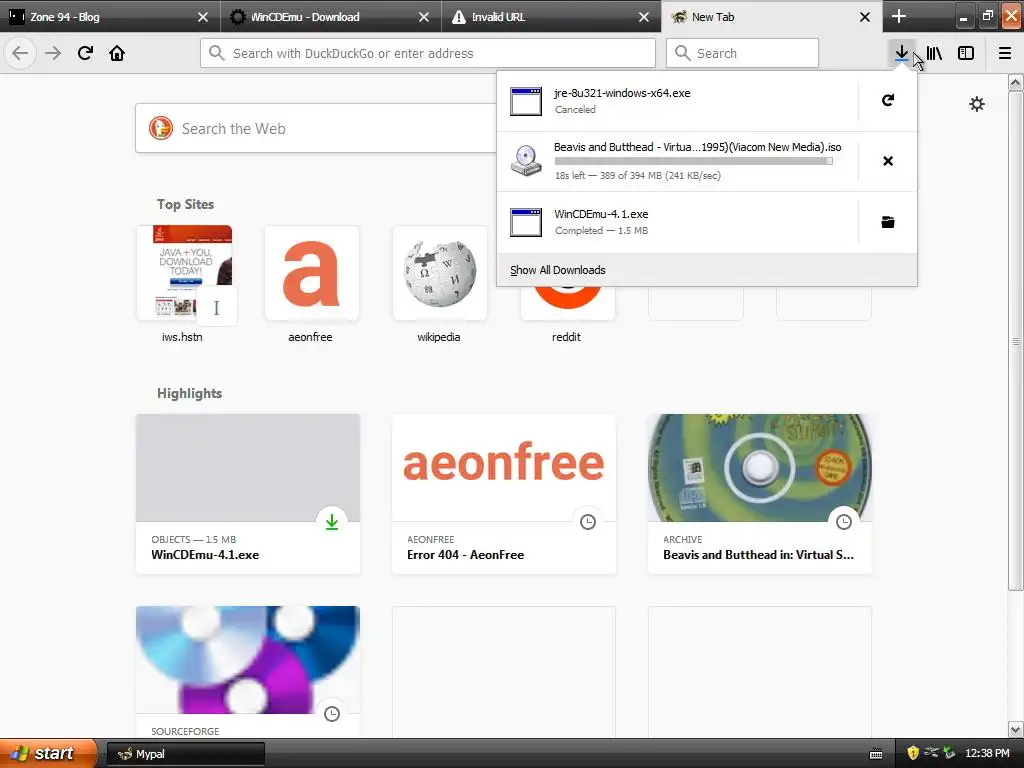Screen dimensions: 1024x768
Task: Open the Error 404 - AeonFree highlight card
Action: tap(504, 494)
